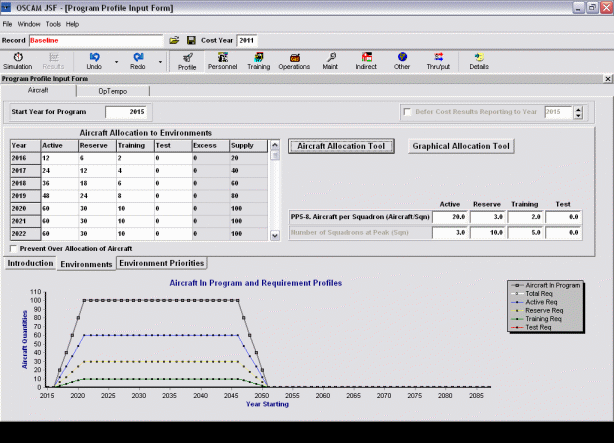Screen dimensions: 614x443
Task: Open the Indirect costs section
Action: 366,61
